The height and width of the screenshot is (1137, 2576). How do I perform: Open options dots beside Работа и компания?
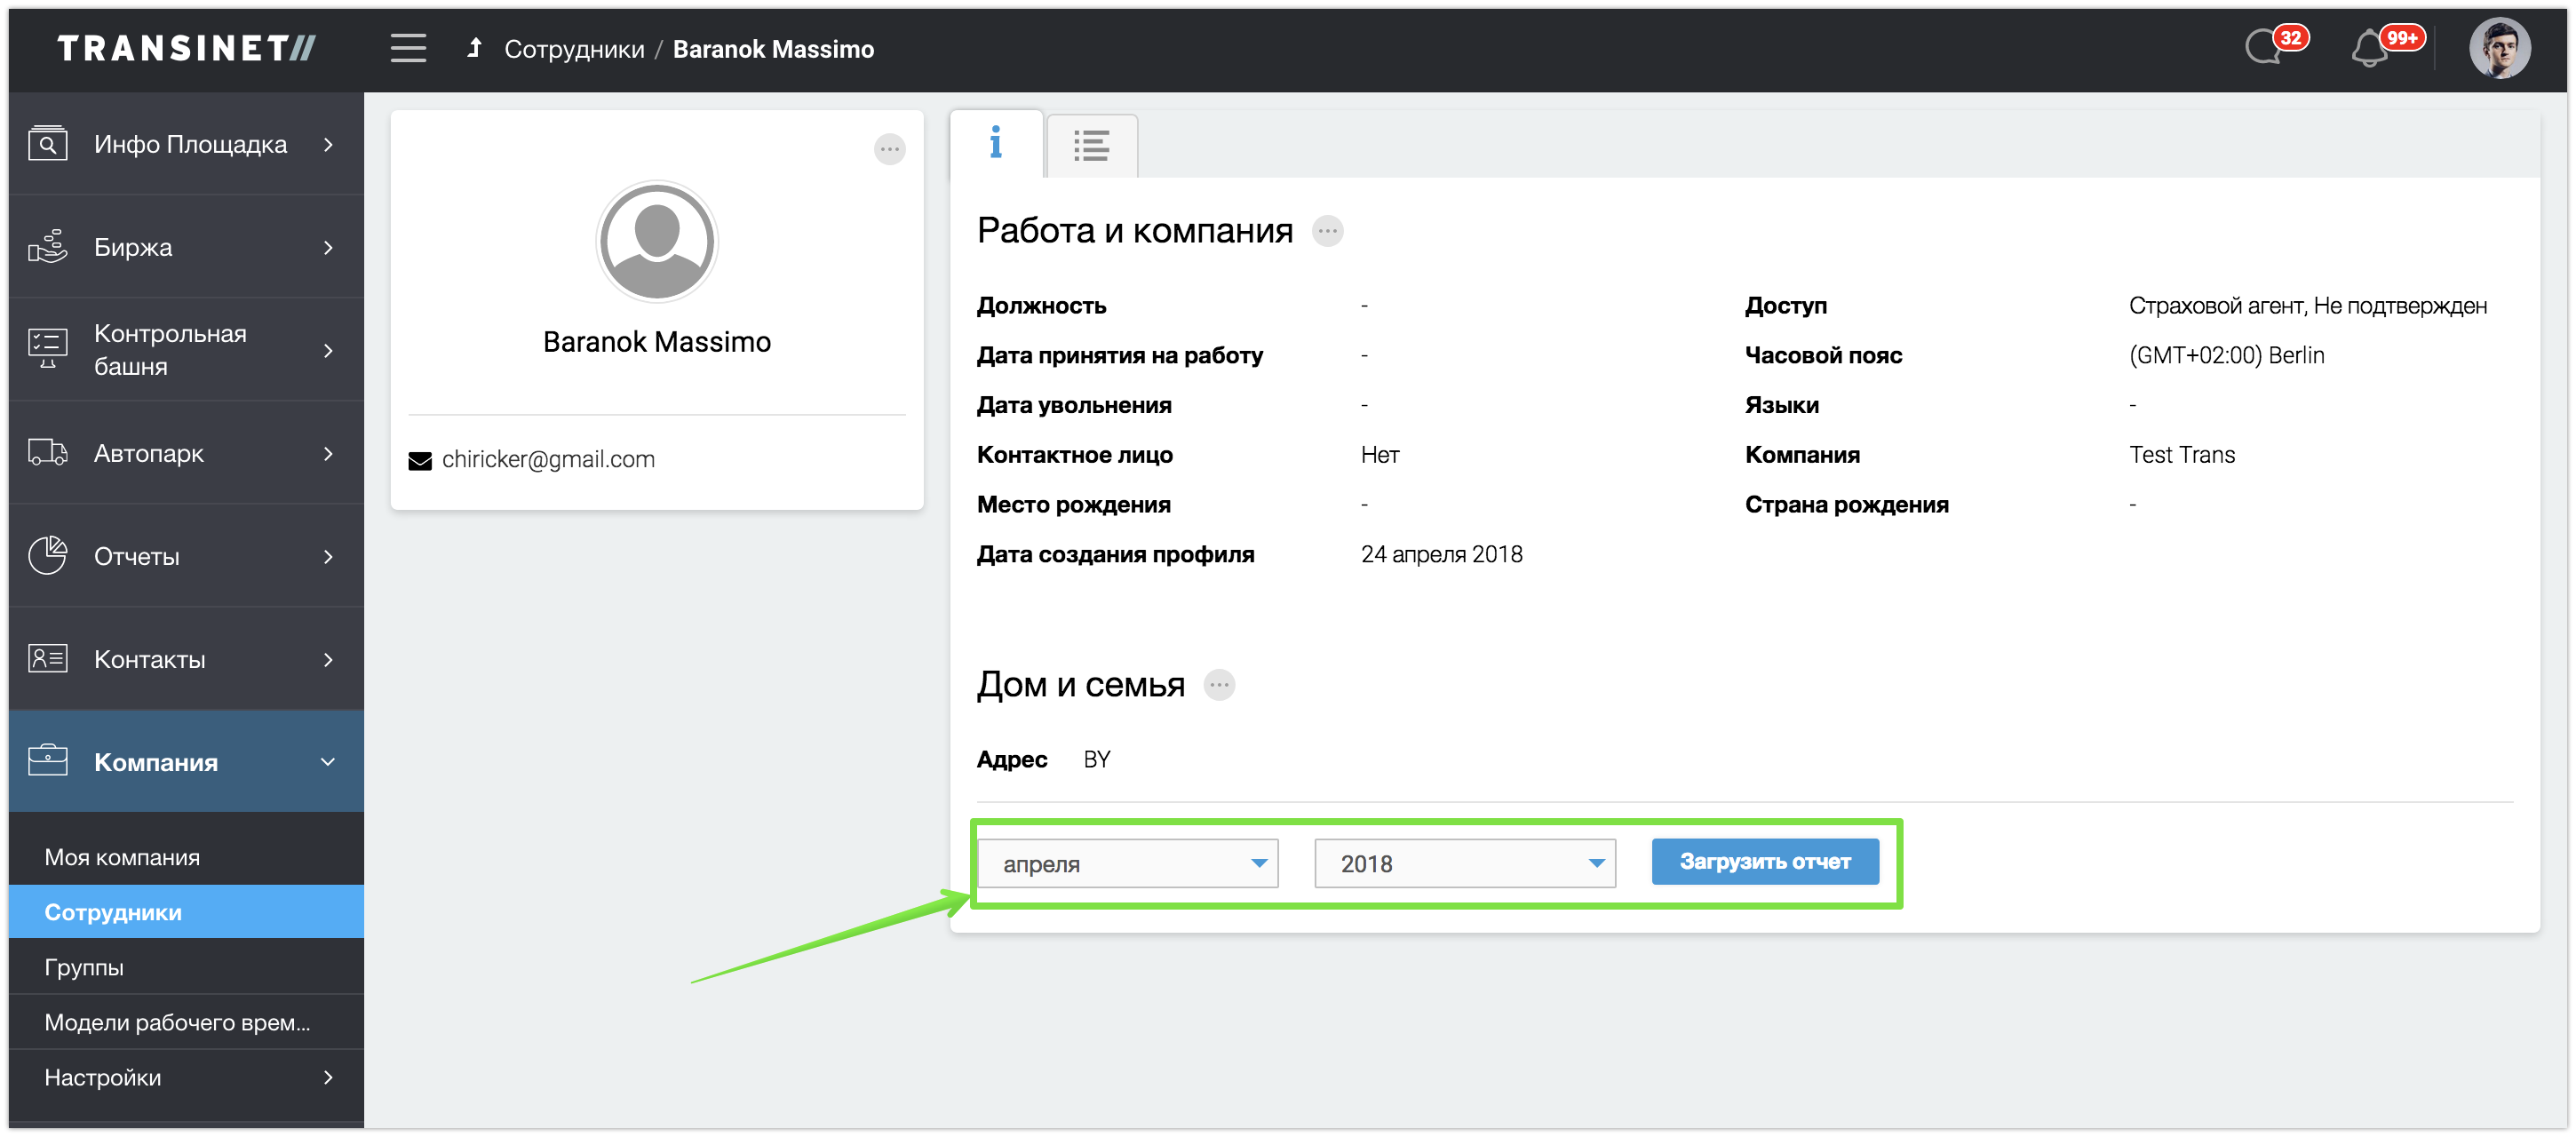(1327, 231)
